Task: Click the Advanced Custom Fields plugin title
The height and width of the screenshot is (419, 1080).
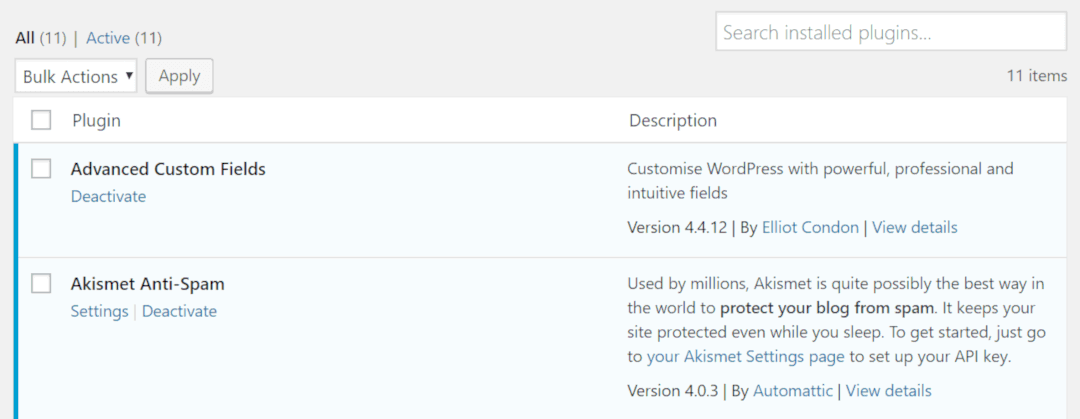Action: point(168,169)
